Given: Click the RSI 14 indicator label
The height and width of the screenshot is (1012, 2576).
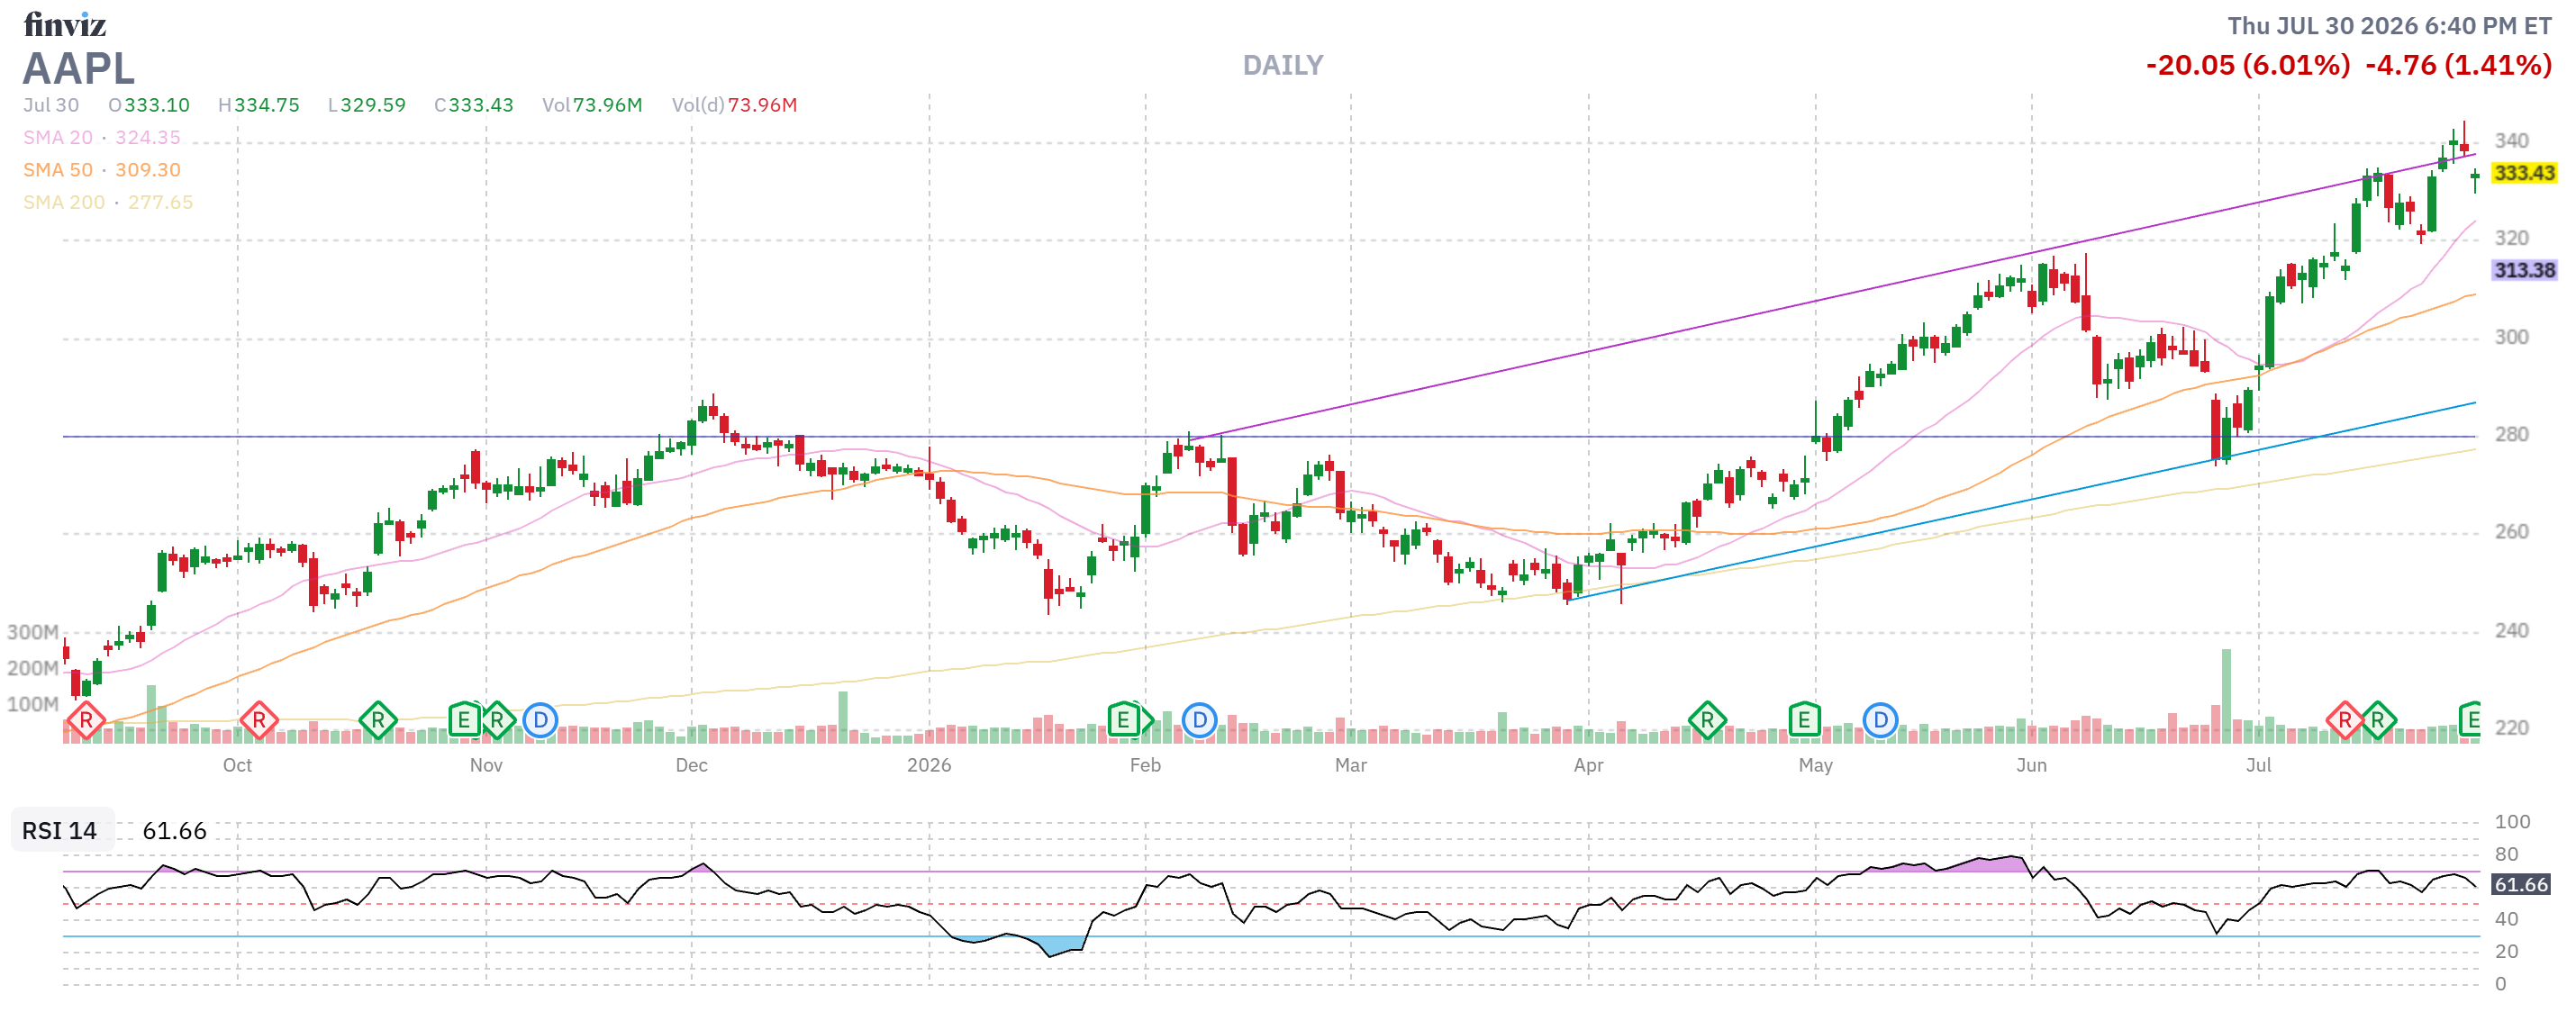Looking at the screenshot, I should click(60, 831).
